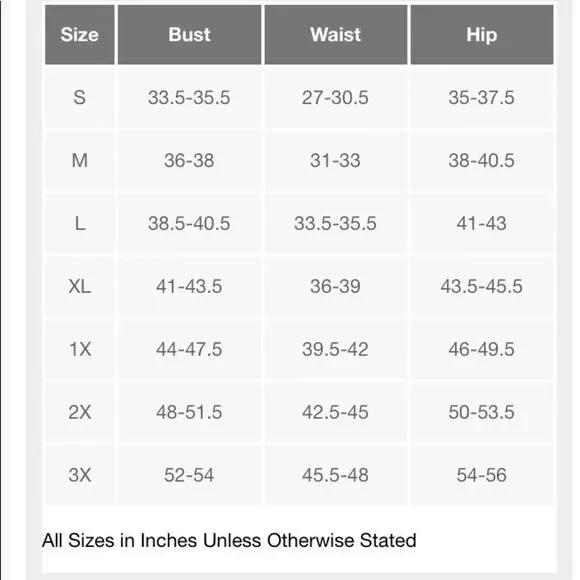This screenshot has width=580, height=580.
Task: Select bust measurement 33.5-35.5 for size S
Action: (x=189, y=98)
